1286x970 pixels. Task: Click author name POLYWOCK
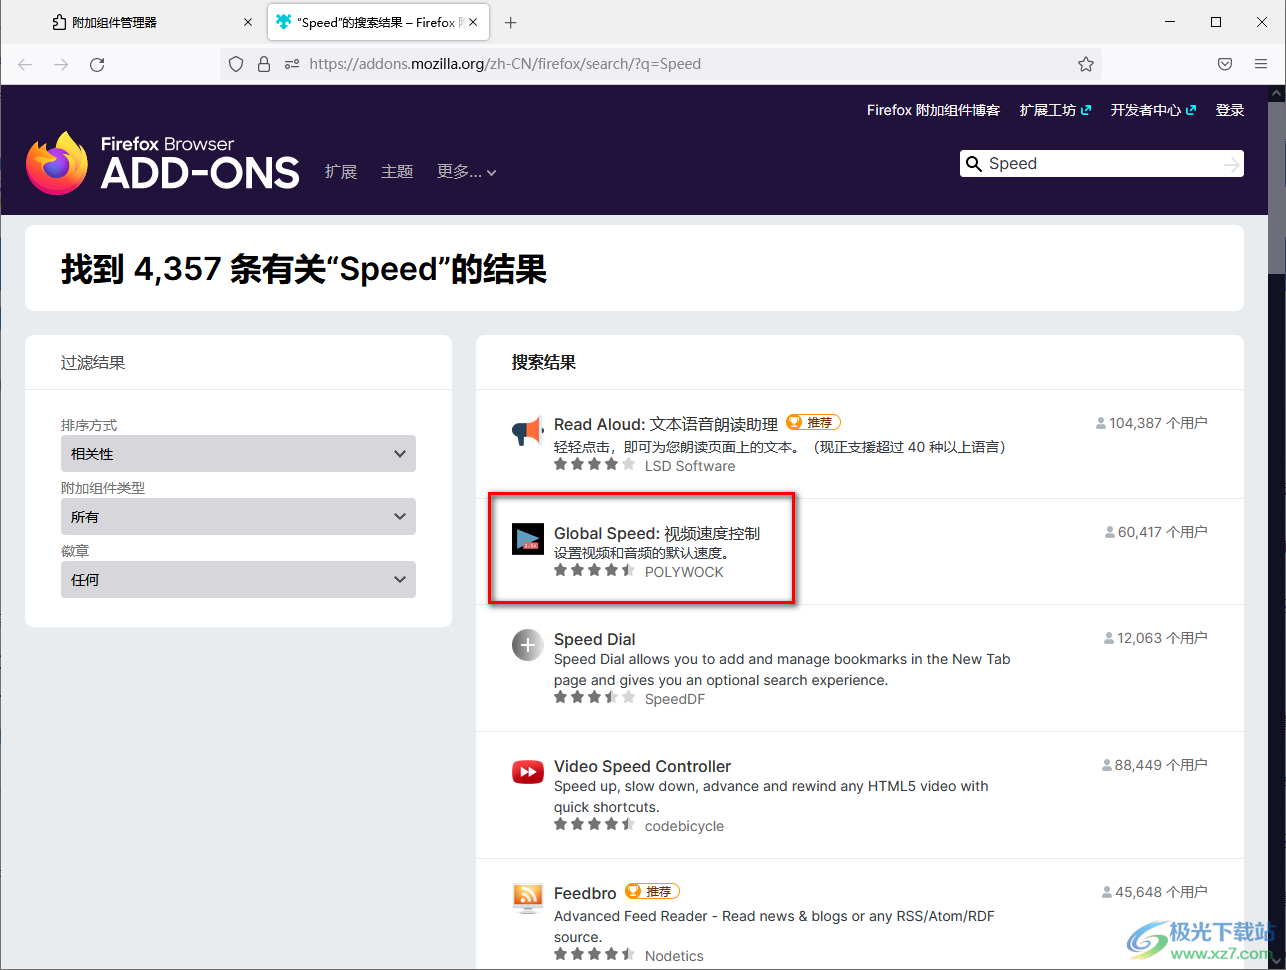684,572
